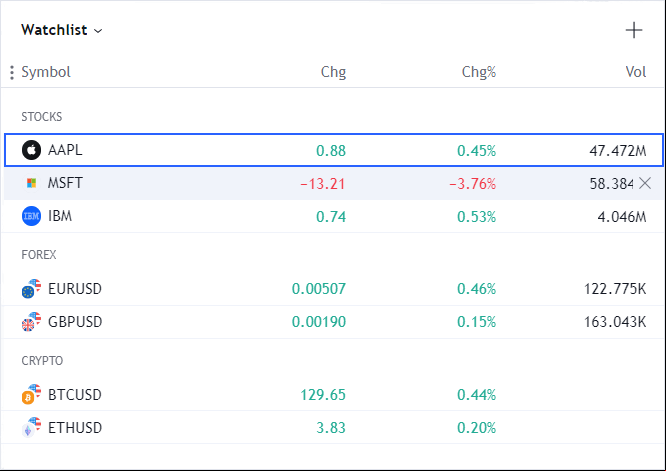Image resolution: width=666 pixels, height=471 pixels.
Task: Click the EURUSD flag icon
Action: pyautogui.click(x=31, y=289)
